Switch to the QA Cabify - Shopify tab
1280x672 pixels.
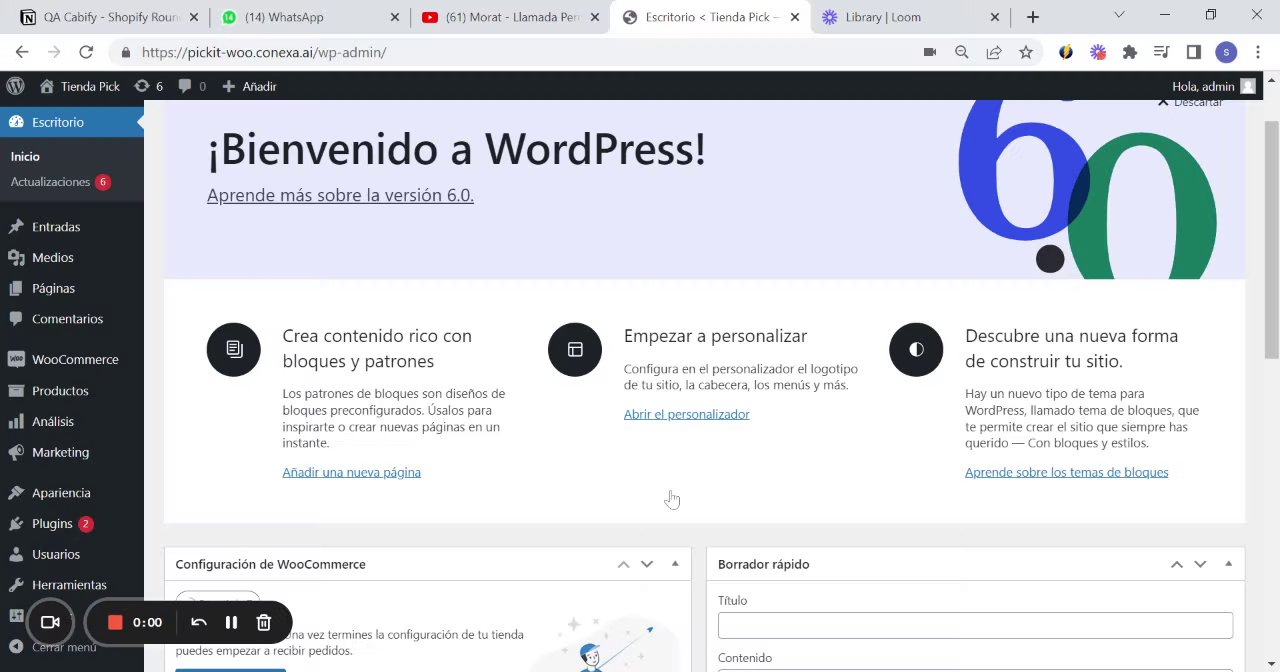point(111,17)
